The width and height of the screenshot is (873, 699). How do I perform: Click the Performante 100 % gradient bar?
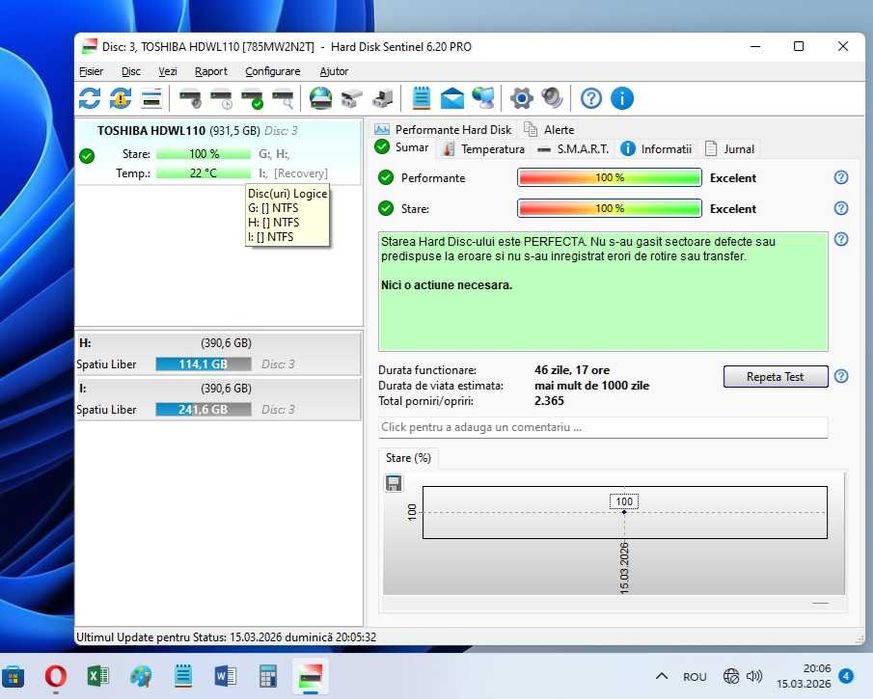[x=609, y=178]
